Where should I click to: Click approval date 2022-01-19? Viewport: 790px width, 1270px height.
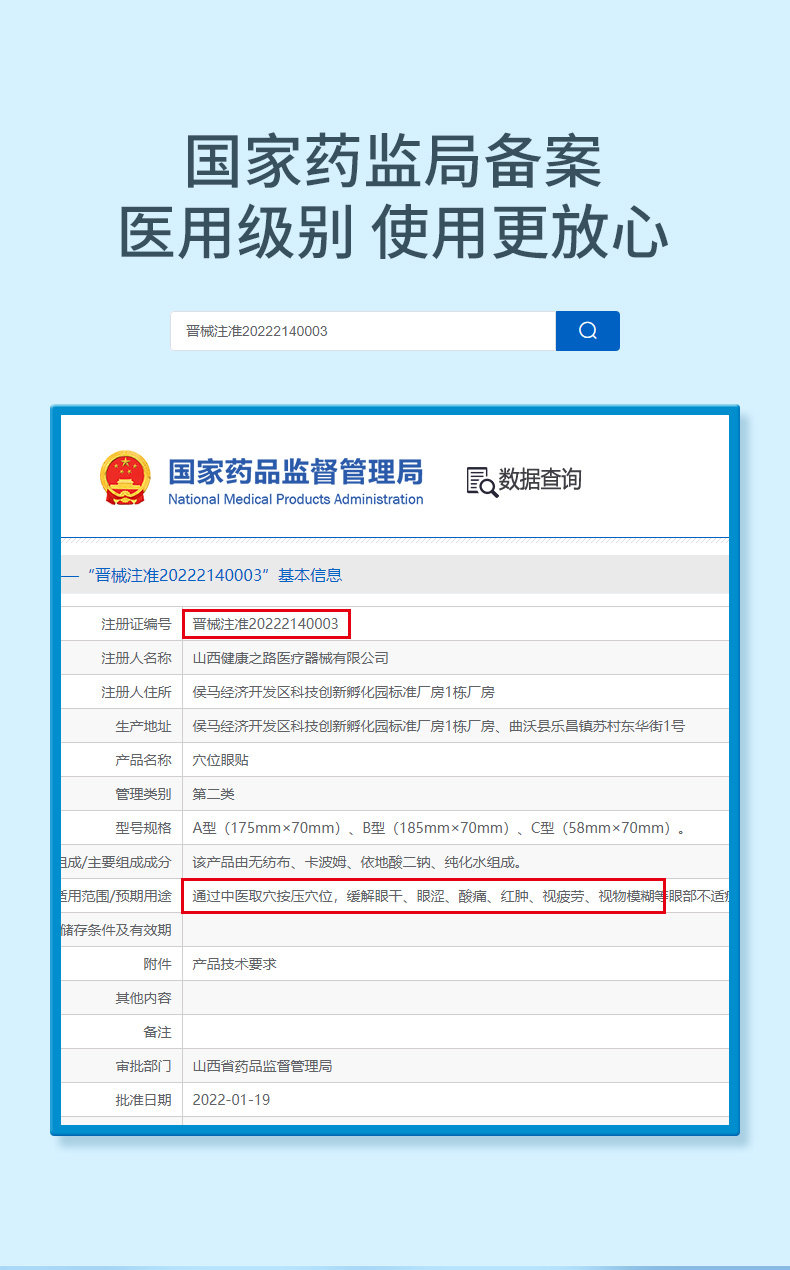point(231,1100)
